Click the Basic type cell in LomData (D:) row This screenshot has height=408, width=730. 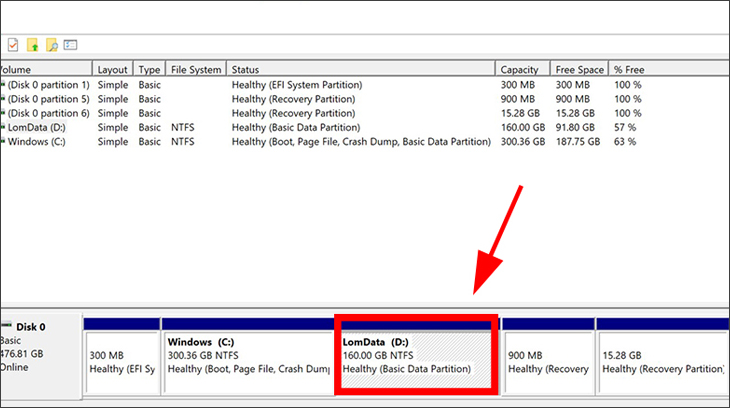click(x=149, y=127)
